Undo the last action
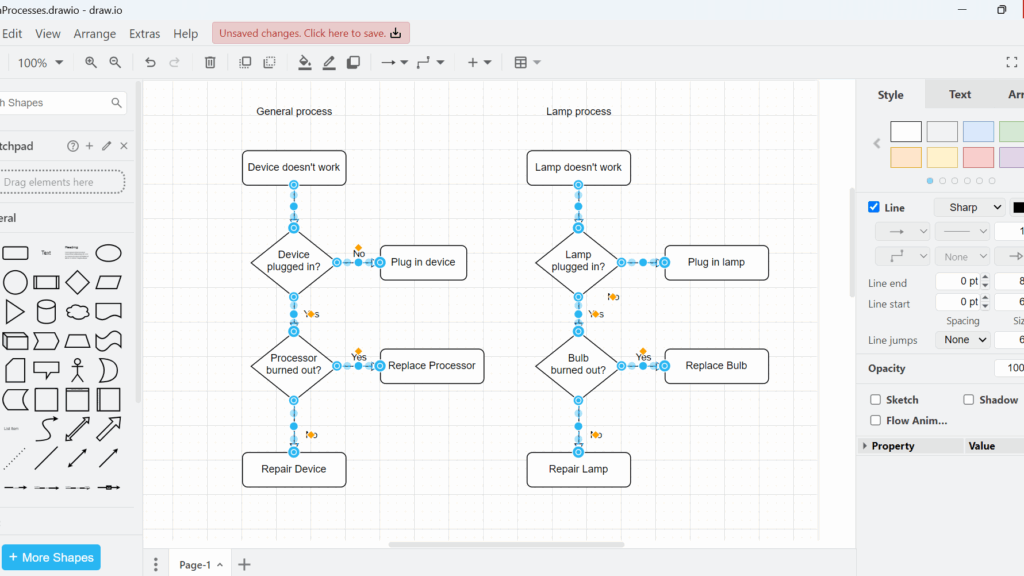 click(x=149, y=62)
